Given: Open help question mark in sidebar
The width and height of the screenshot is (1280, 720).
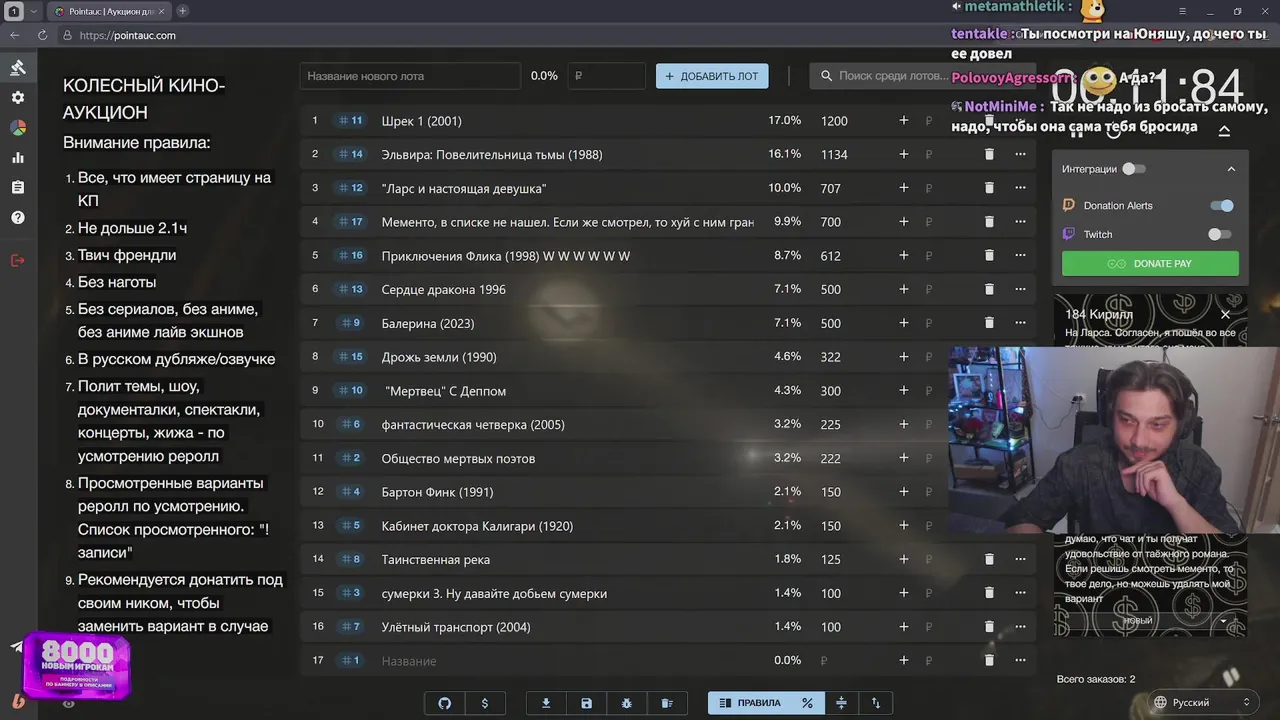Looking at the screenshot, I should 18,218.
